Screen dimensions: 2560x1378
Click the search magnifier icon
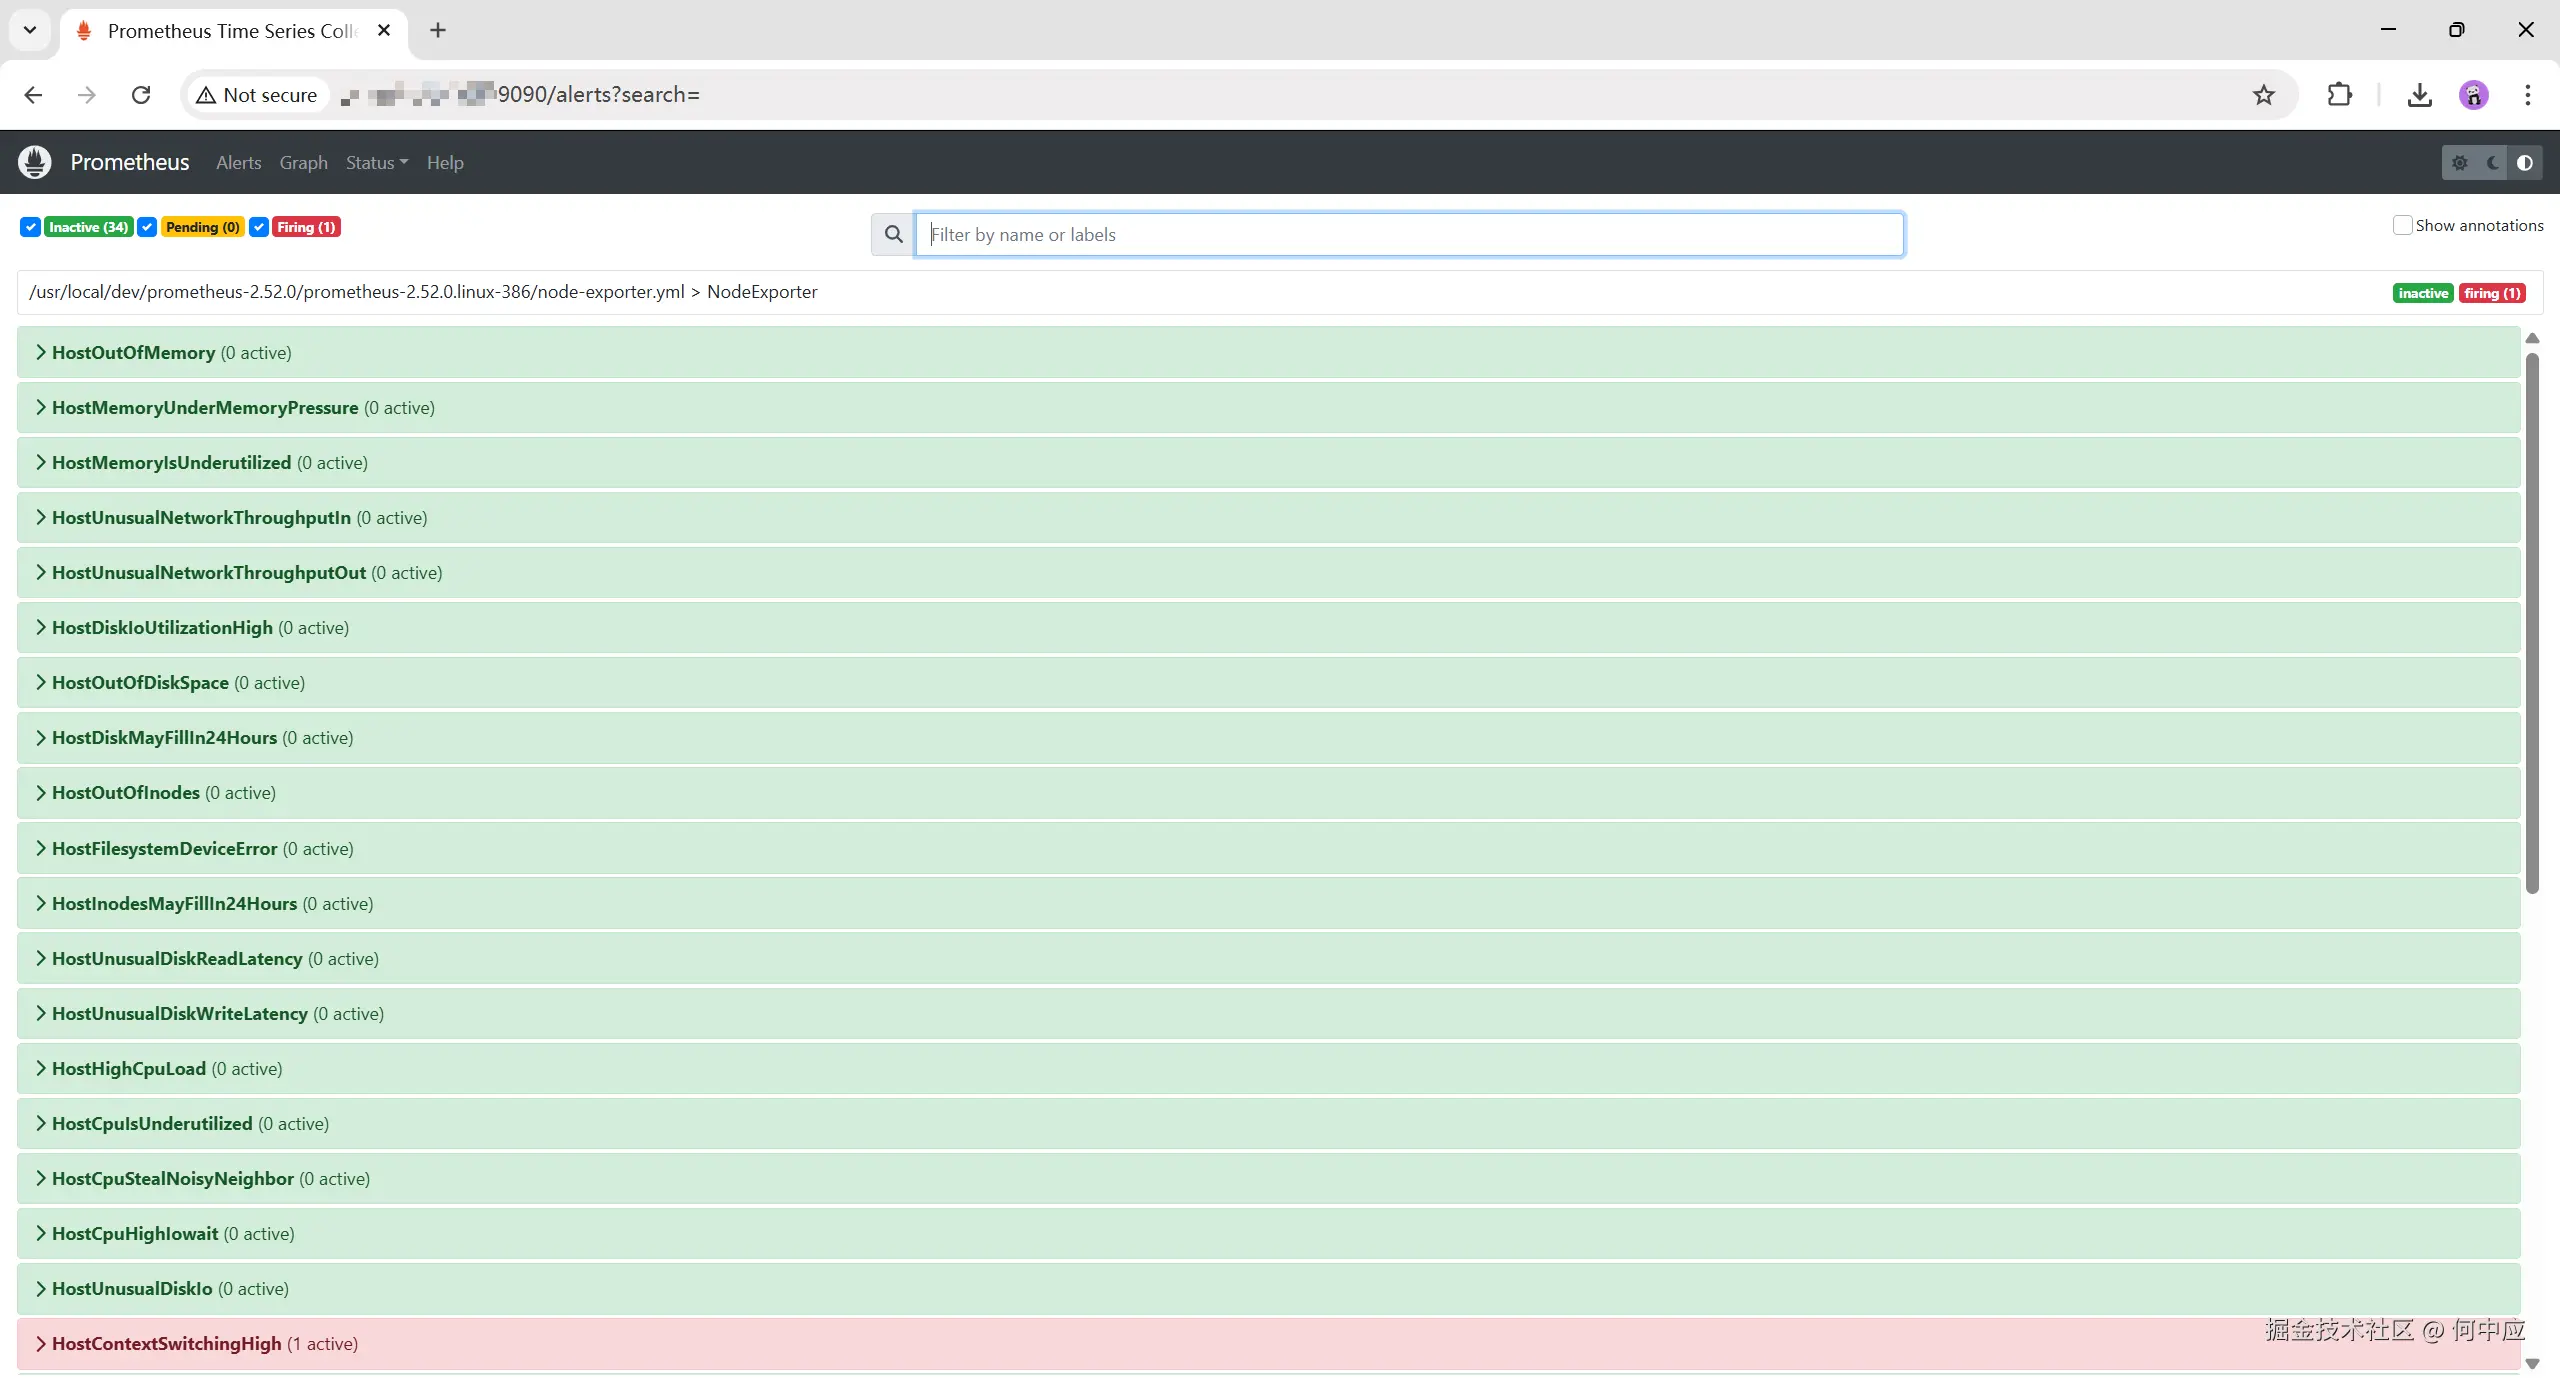(893, 234)
